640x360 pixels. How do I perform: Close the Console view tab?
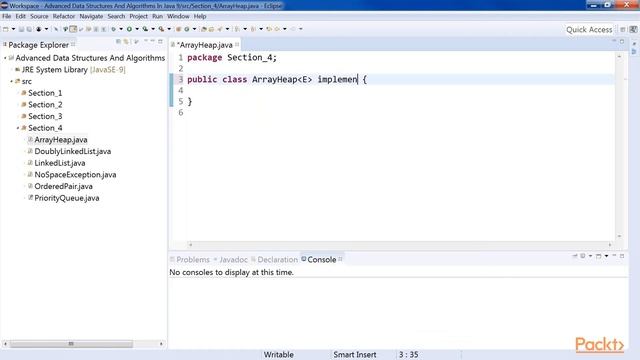coord(340,259)
